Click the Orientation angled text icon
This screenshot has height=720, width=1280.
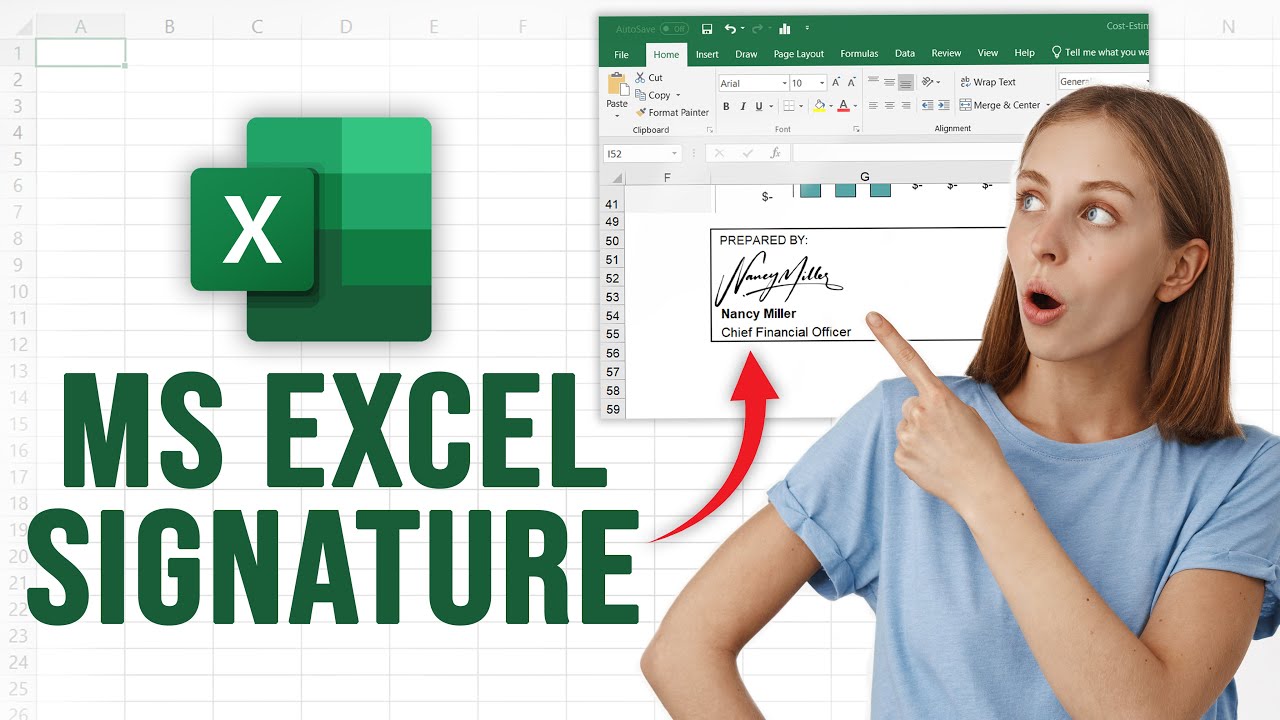[x=928, y=82]
